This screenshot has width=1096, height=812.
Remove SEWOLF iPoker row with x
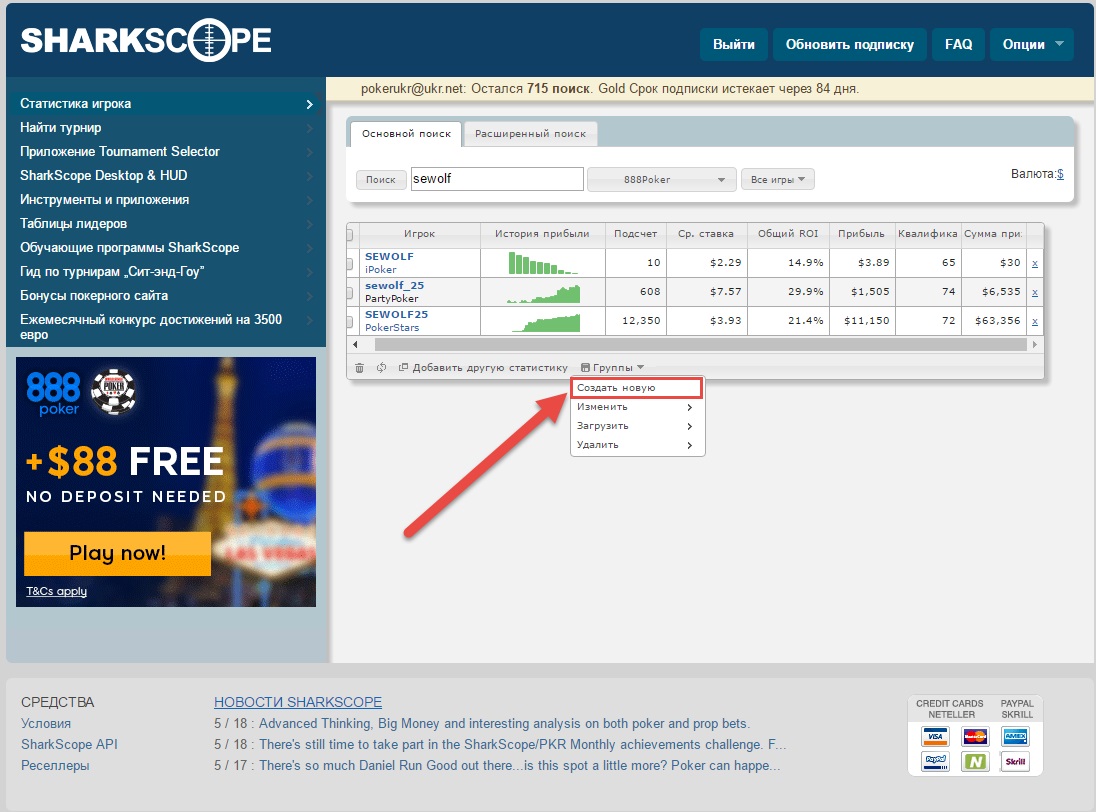pyautogui.click(x=1034, y=263)
